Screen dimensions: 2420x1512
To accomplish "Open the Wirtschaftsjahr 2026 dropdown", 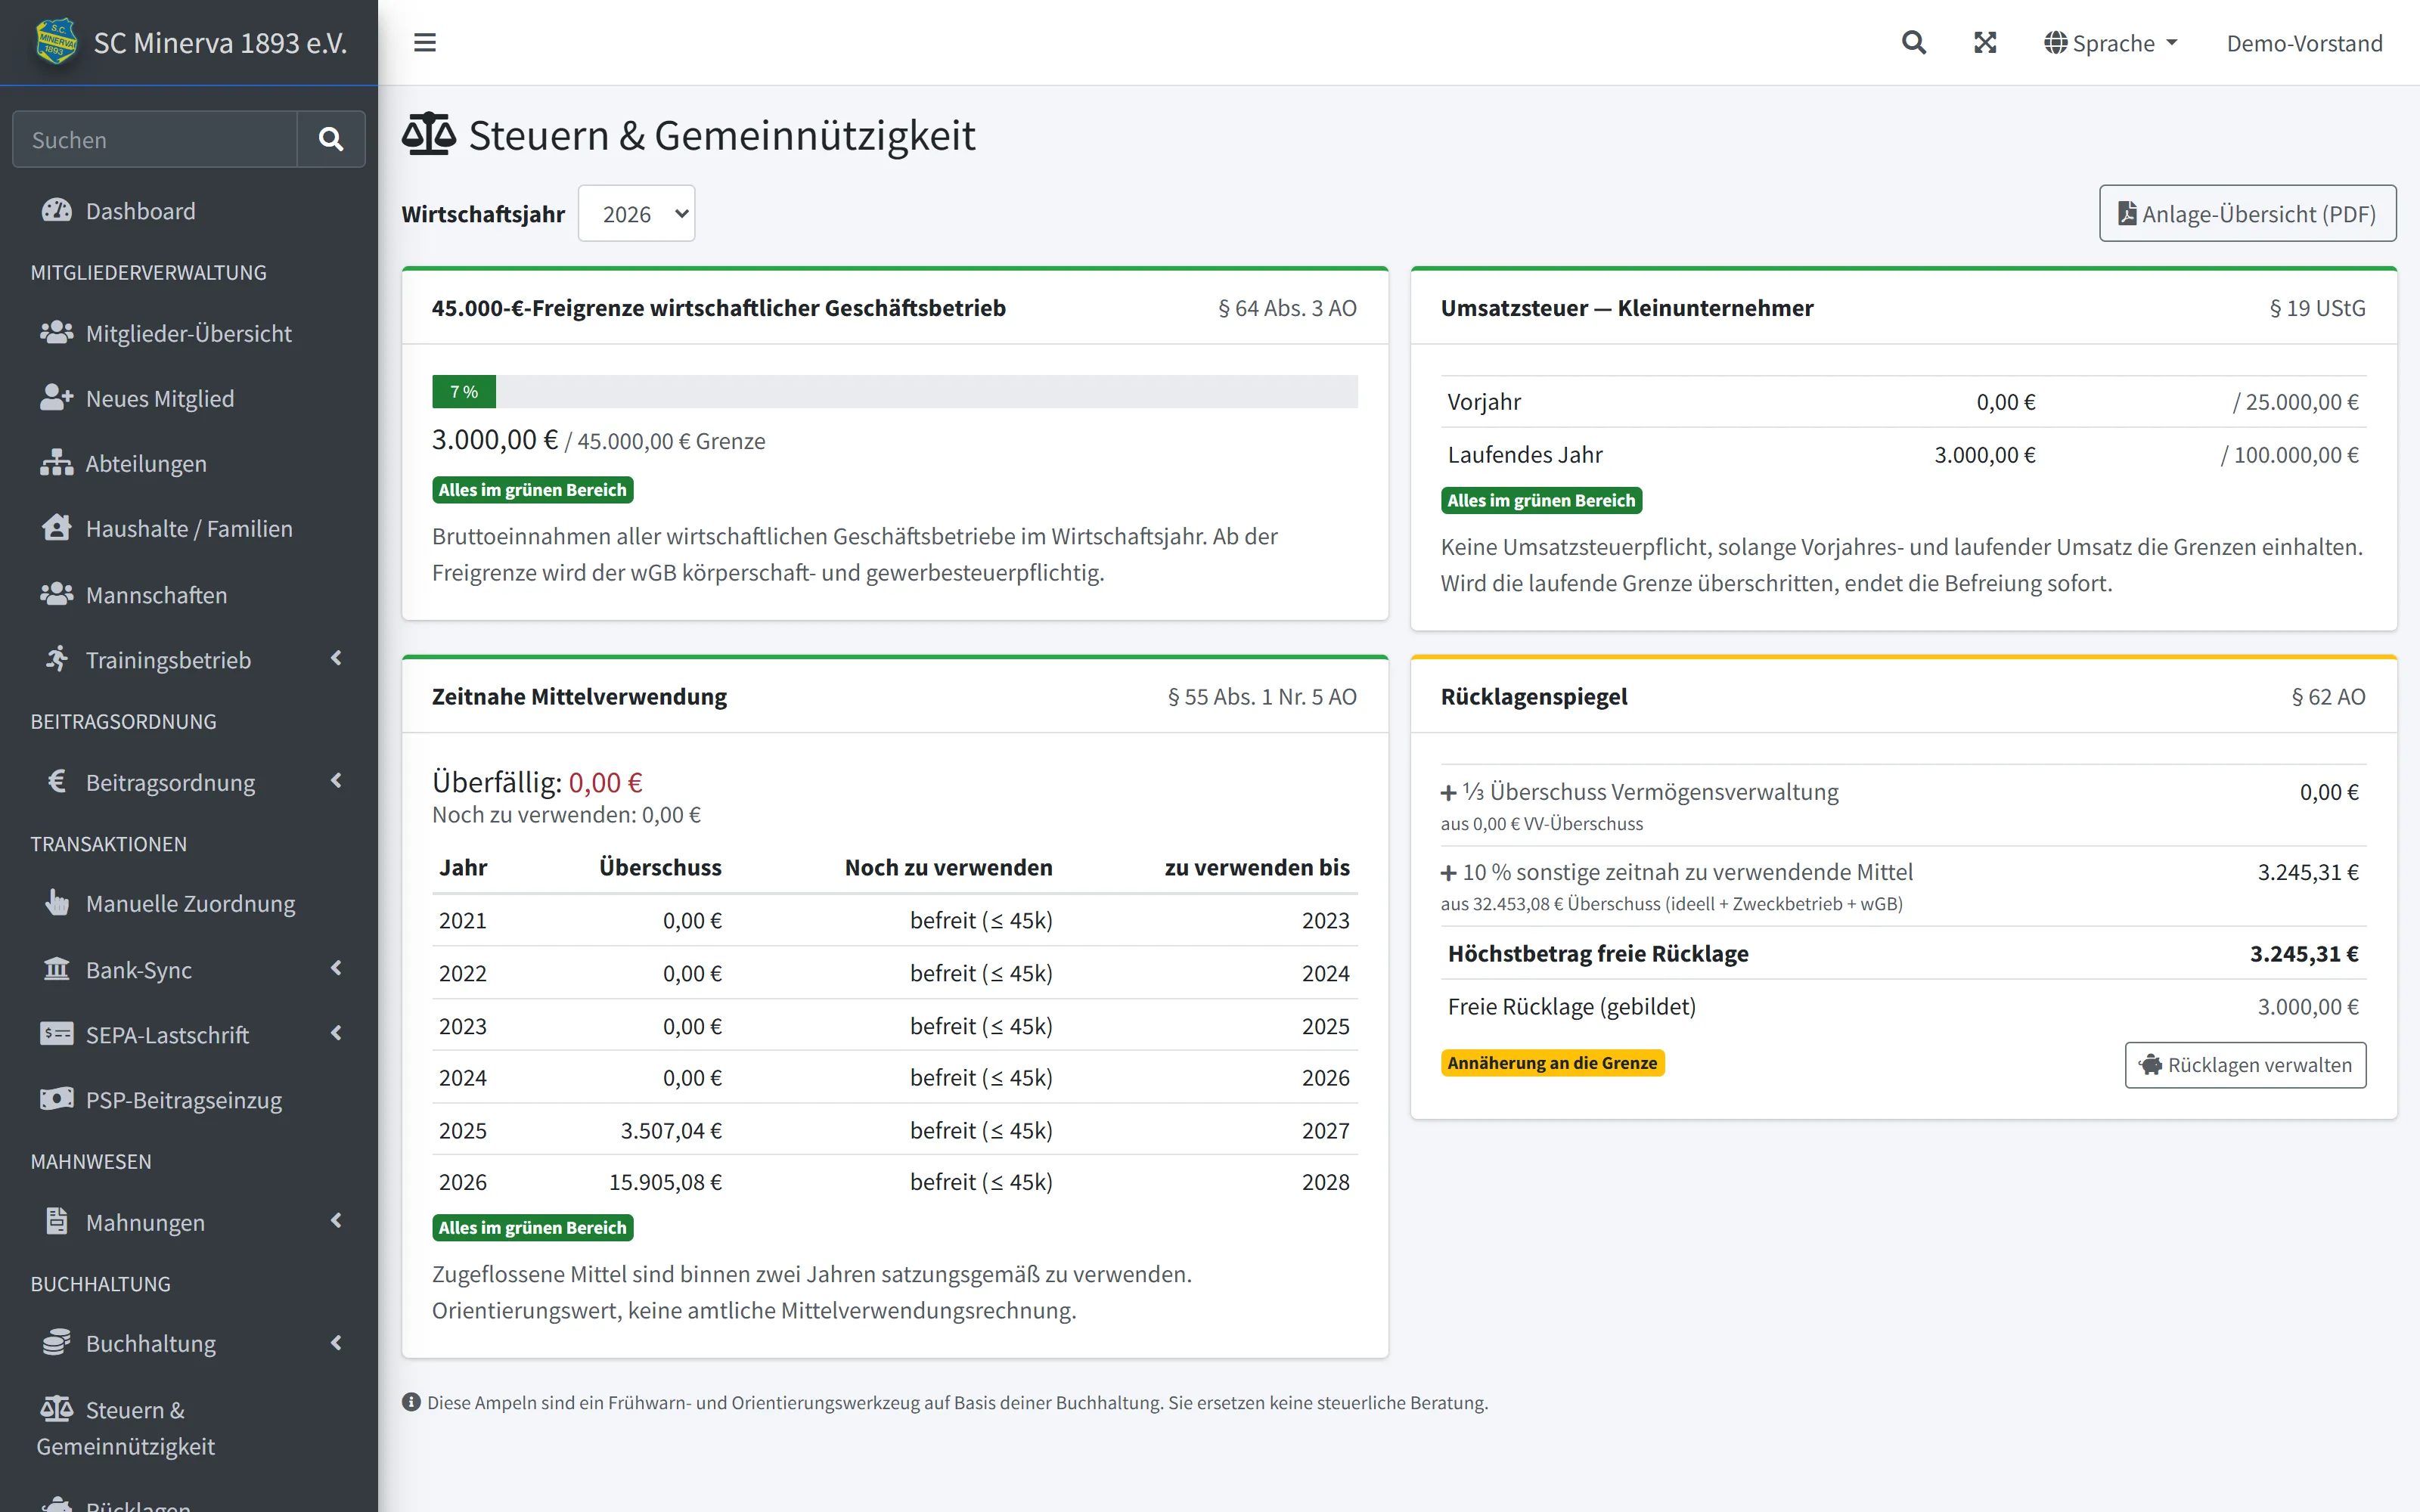I will 636,213.
